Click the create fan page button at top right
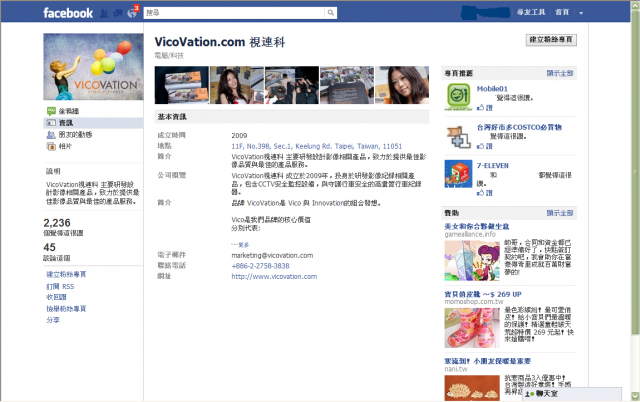 tap(551, 40)
